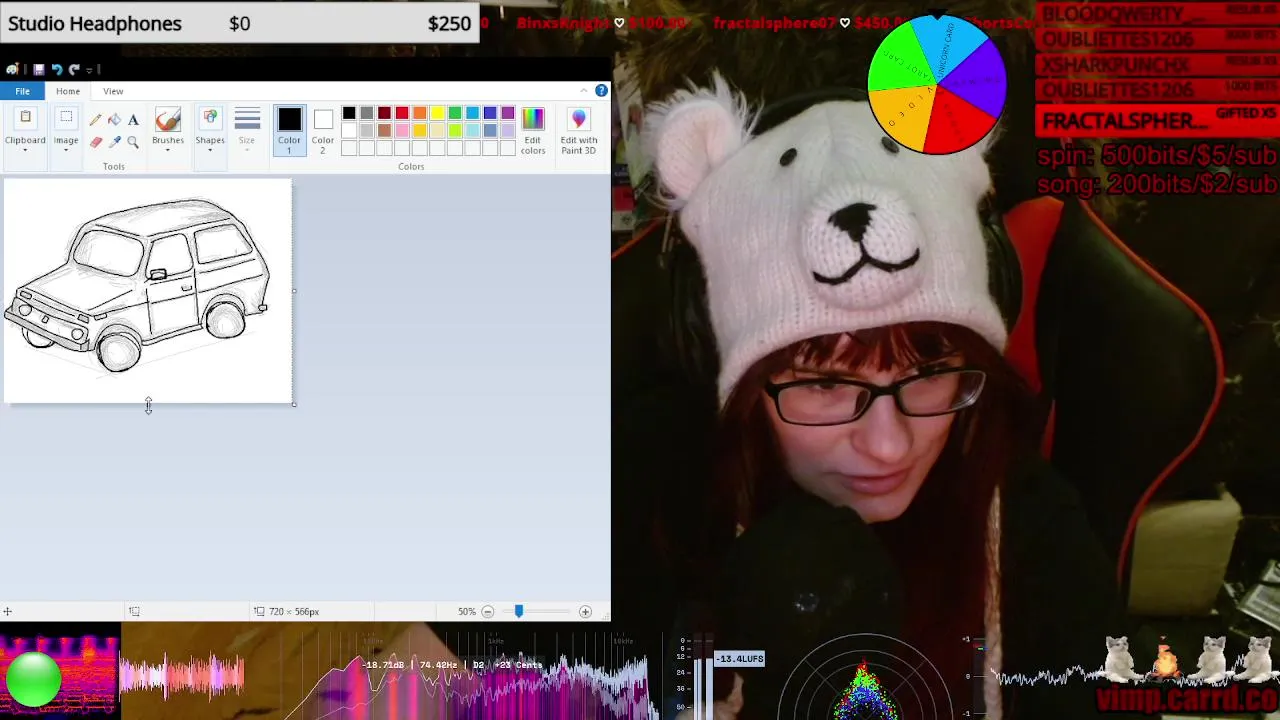Image resolution: width=1280 pixels, height=720 pixels.
Task: Click the '-13.4LUFS' loudness readout
Action: coord(740,659)
